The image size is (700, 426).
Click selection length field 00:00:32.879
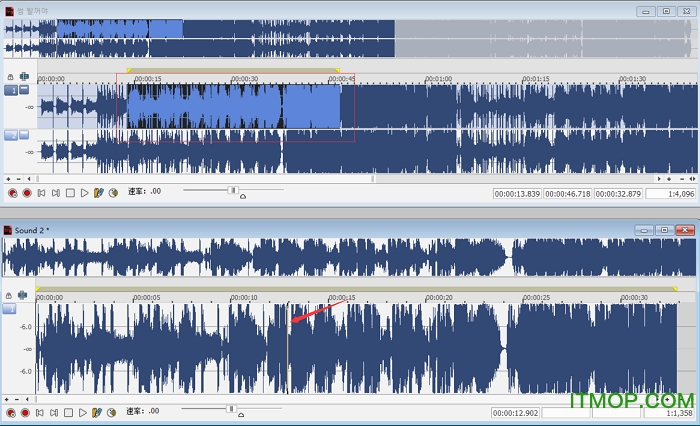click(x=618, y=194)
